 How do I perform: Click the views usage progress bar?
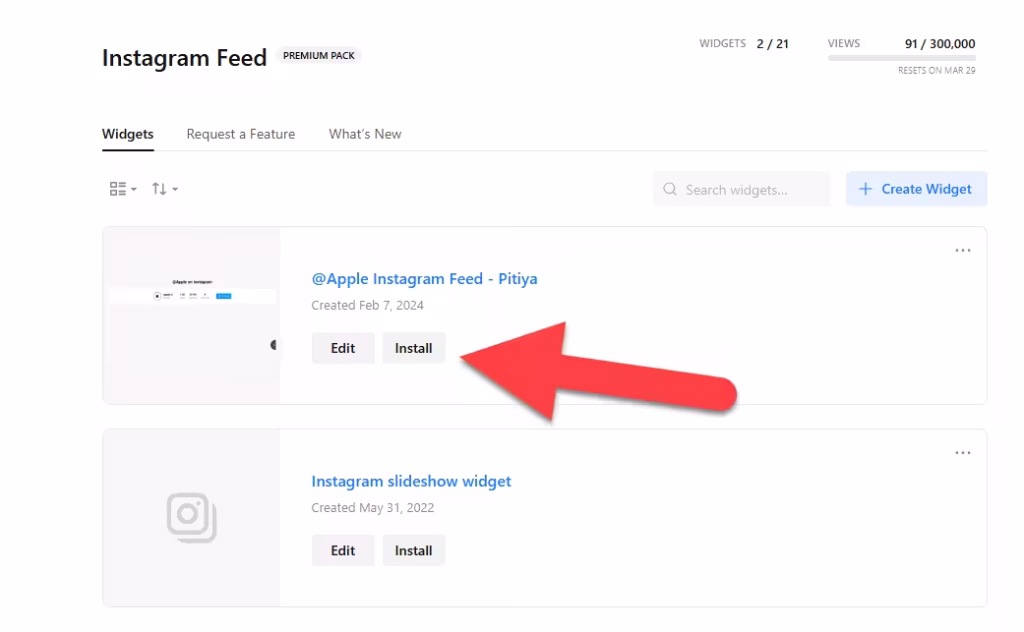(x=901, y=58)
